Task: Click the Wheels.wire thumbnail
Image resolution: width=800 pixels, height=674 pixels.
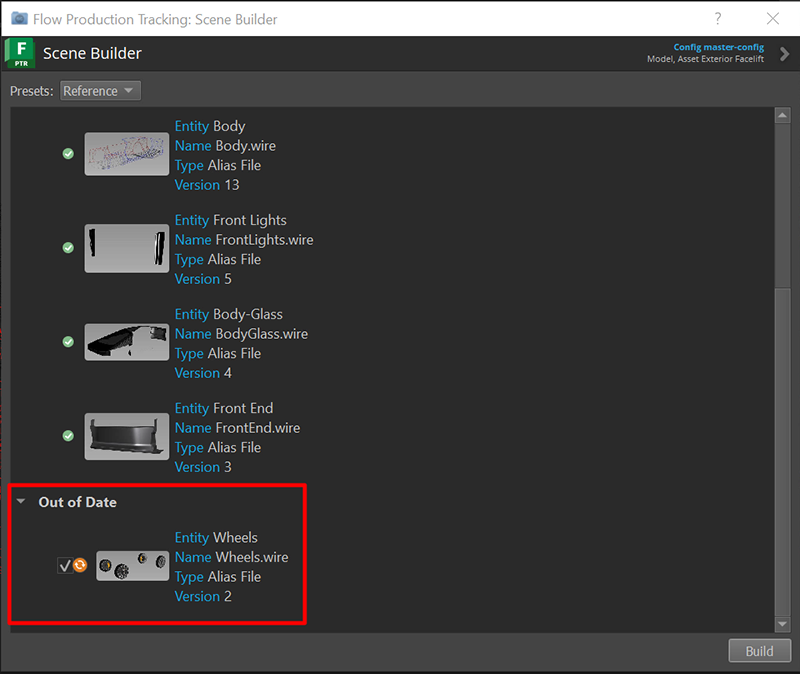Action: pyautogui.click(x=133, y=565)
